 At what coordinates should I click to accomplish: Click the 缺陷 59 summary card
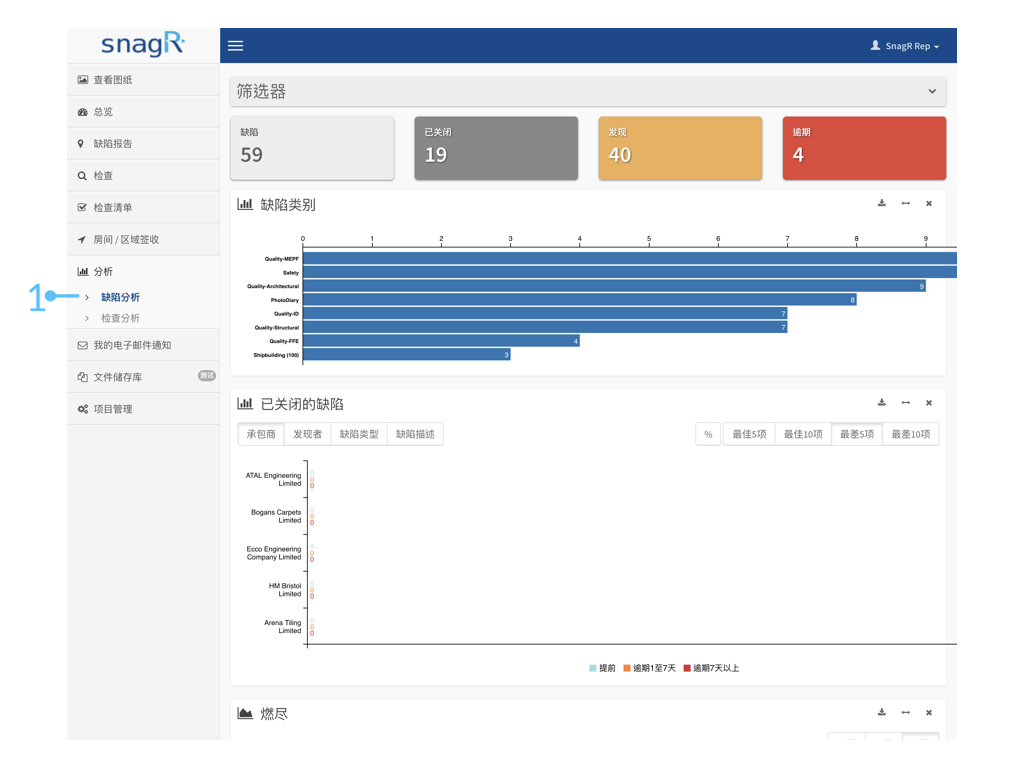pyautogui.click(x=312, y=148)
